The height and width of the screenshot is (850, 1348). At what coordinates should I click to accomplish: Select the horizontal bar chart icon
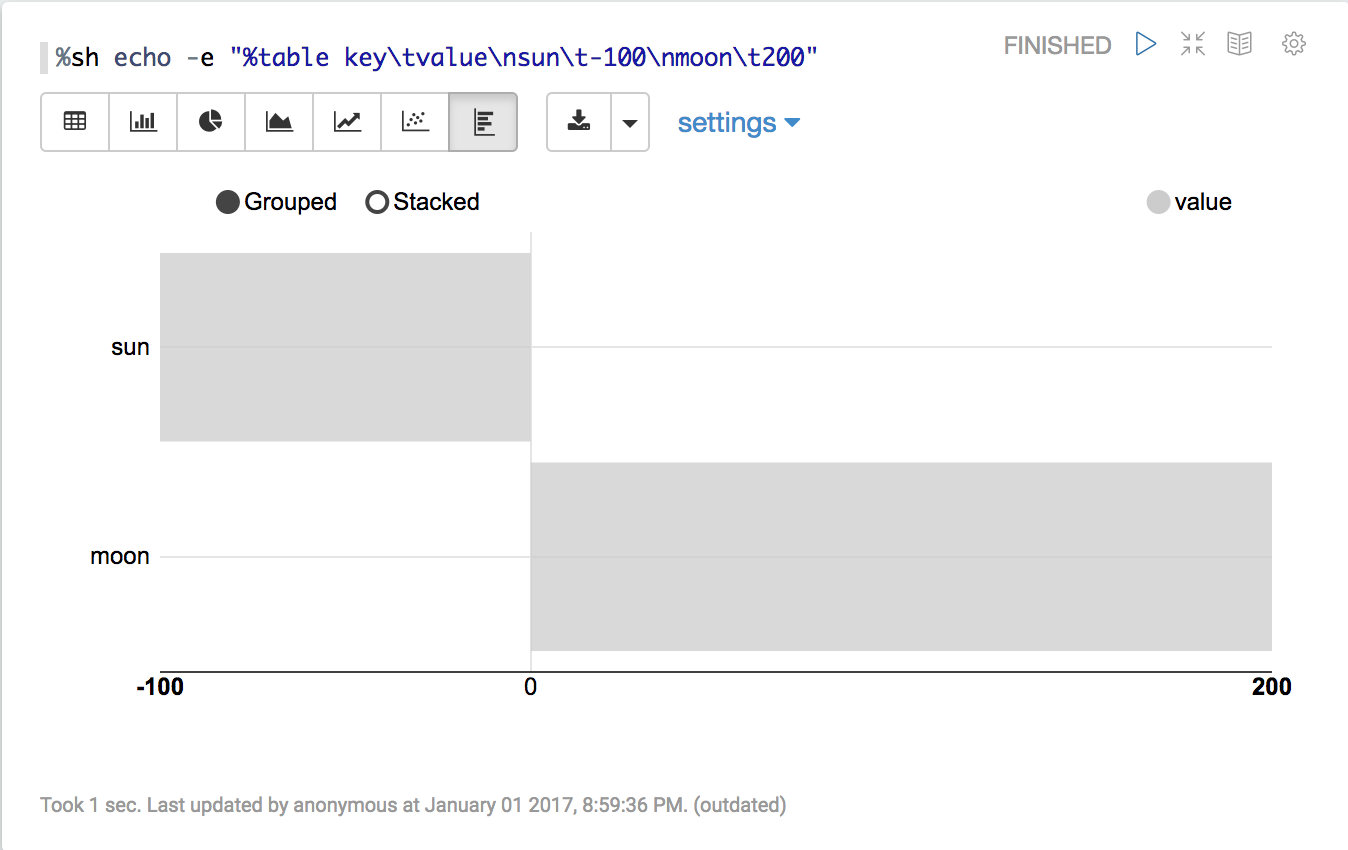coord(483,122)
